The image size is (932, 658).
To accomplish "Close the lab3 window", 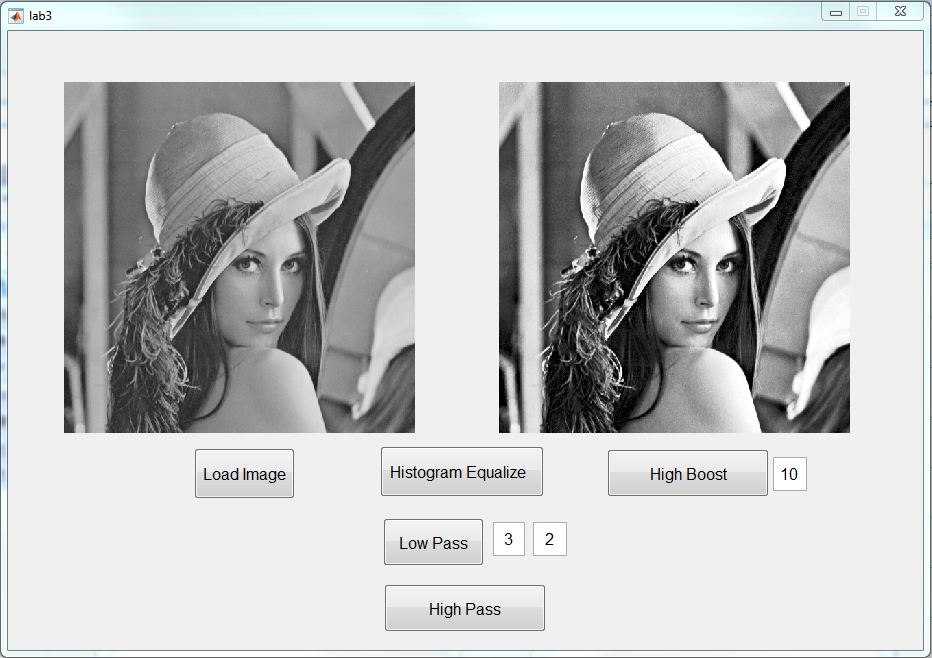I will 899,12.
